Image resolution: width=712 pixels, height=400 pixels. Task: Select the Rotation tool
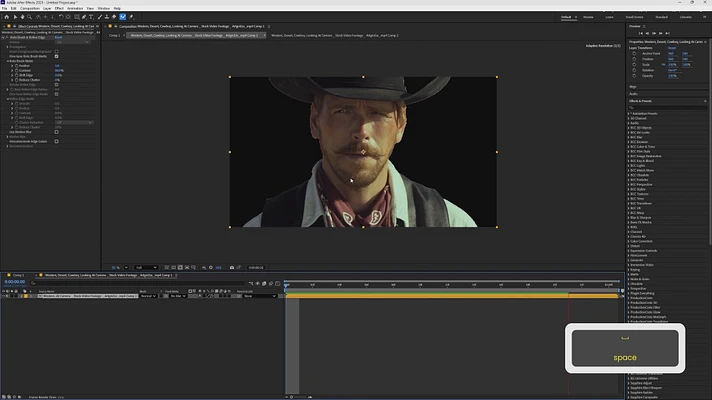(x=61, y=17)
